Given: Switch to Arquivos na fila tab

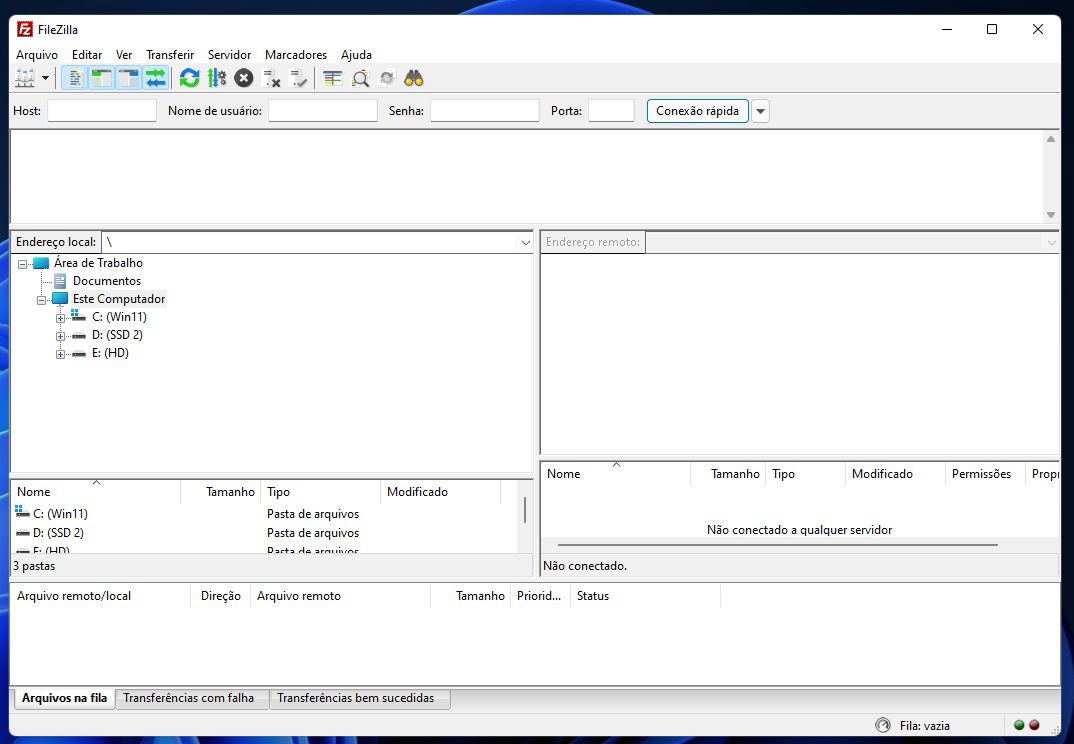Looking at the screenshot, I should point(64,697).
